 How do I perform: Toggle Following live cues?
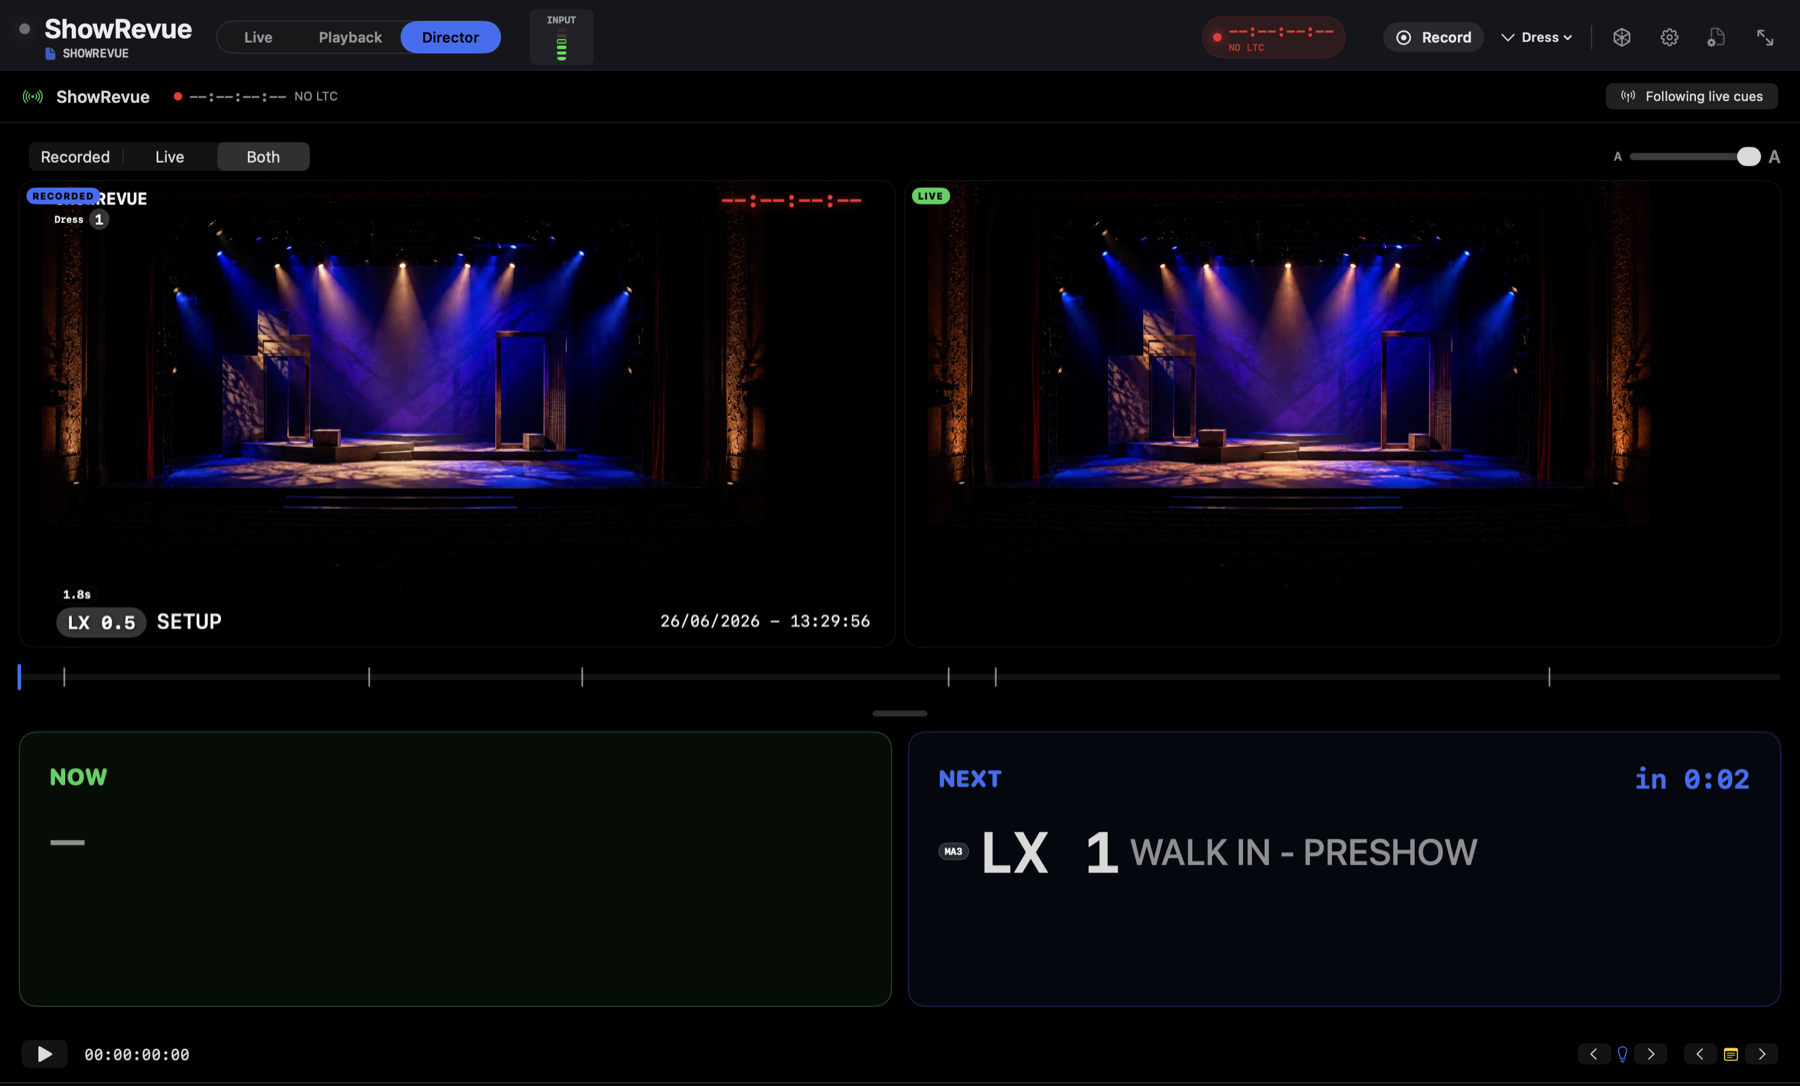tap(1691, 96)
